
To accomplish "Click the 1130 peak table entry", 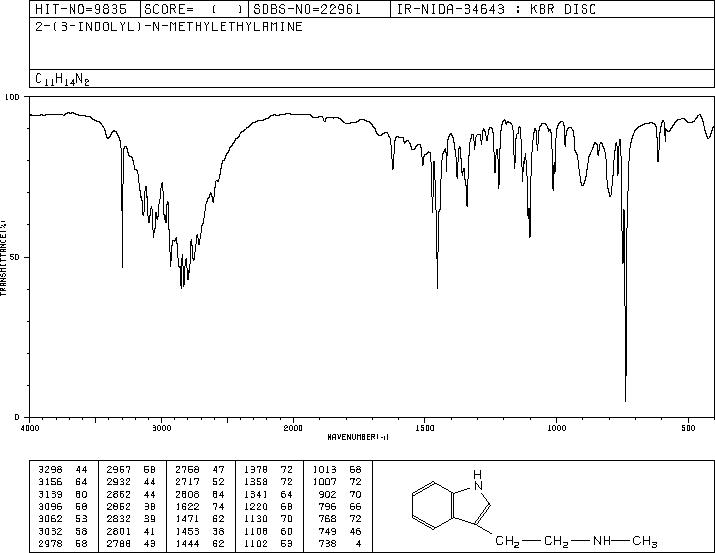I will click(269, 519).
